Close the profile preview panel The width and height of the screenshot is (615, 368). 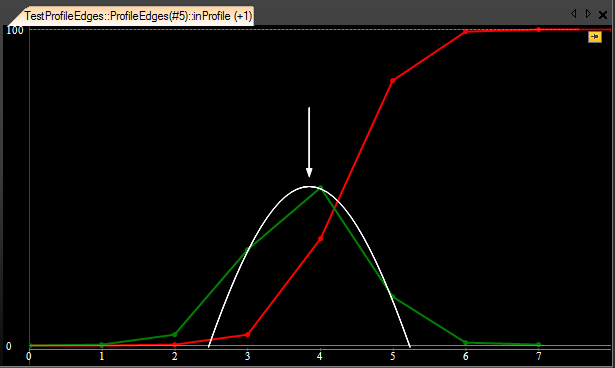point(603,15)
